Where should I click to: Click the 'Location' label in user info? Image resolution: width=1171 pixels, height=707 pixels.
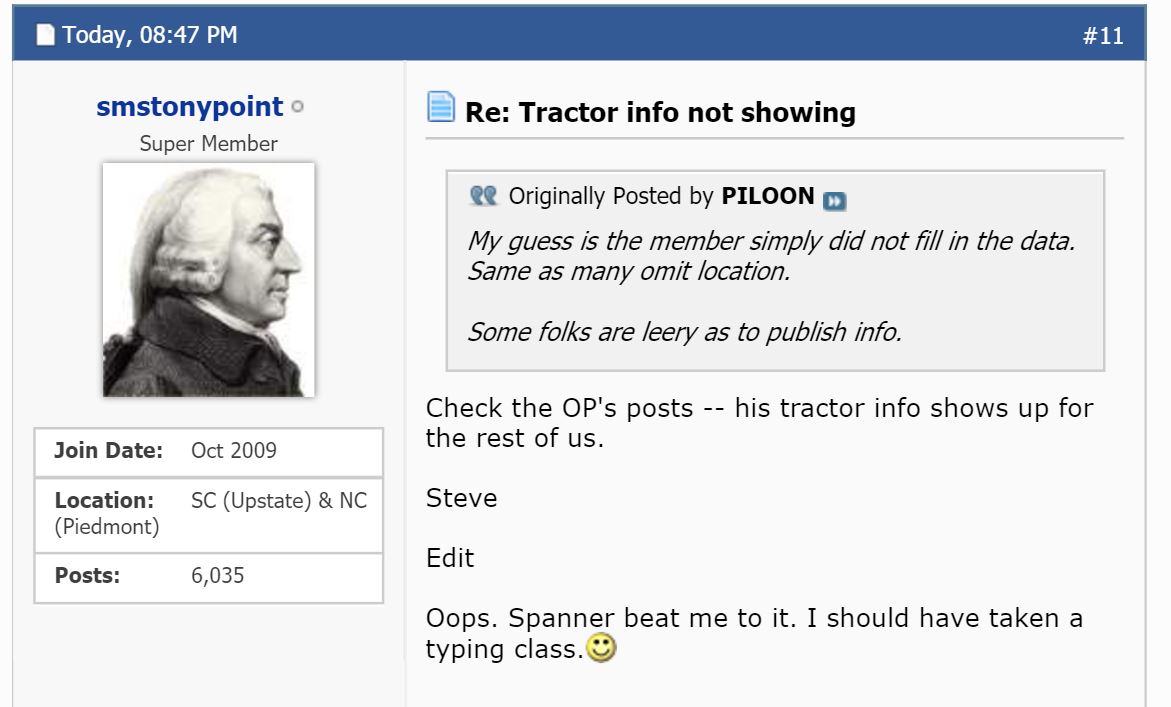(104, 500)
